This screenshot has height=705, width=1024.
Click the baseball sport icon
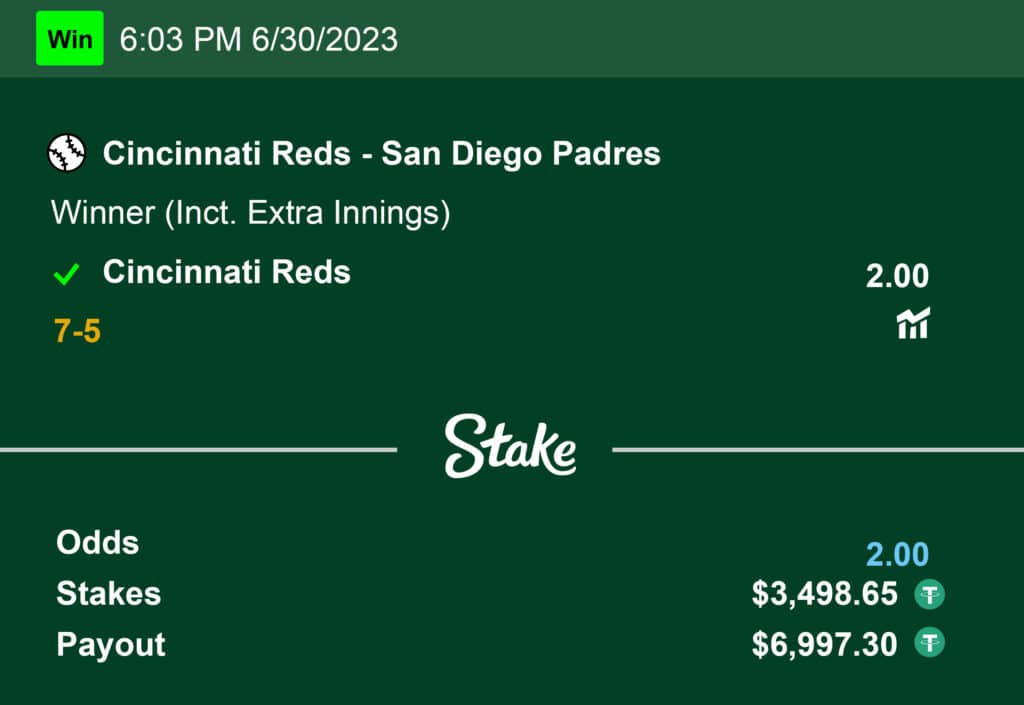coord(67,154)
